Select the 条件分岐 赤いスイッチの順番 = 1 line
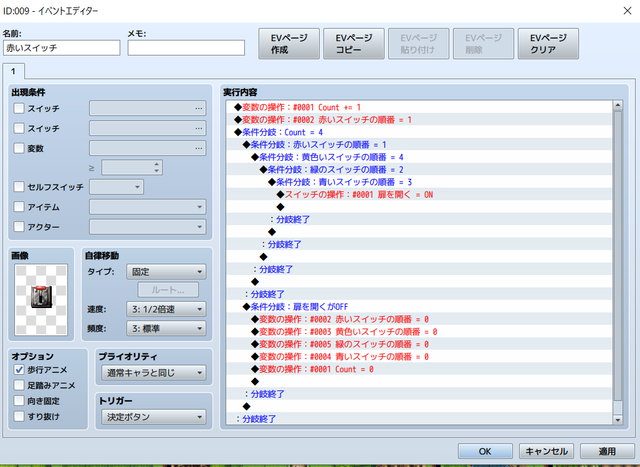Image resolution: width=640 pixels, height=467 pixels. tap(419, 145)
